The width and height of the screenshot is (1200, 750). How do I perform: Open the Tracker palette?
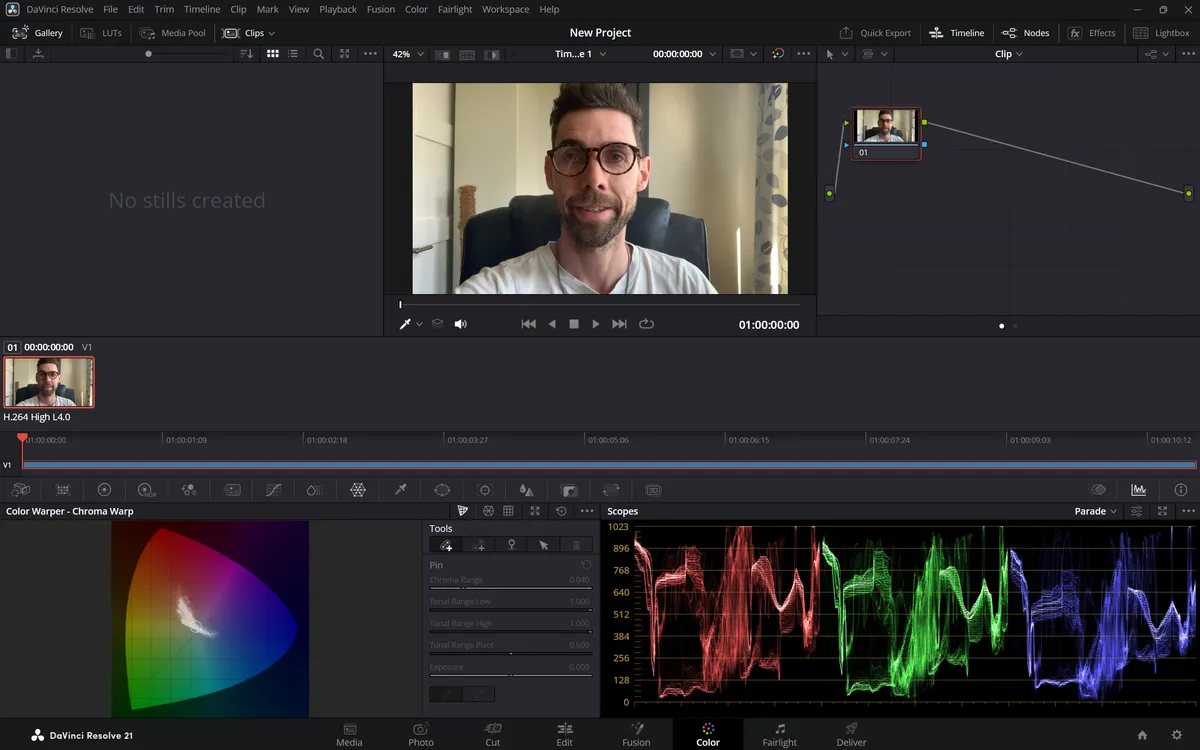point(485,490)
